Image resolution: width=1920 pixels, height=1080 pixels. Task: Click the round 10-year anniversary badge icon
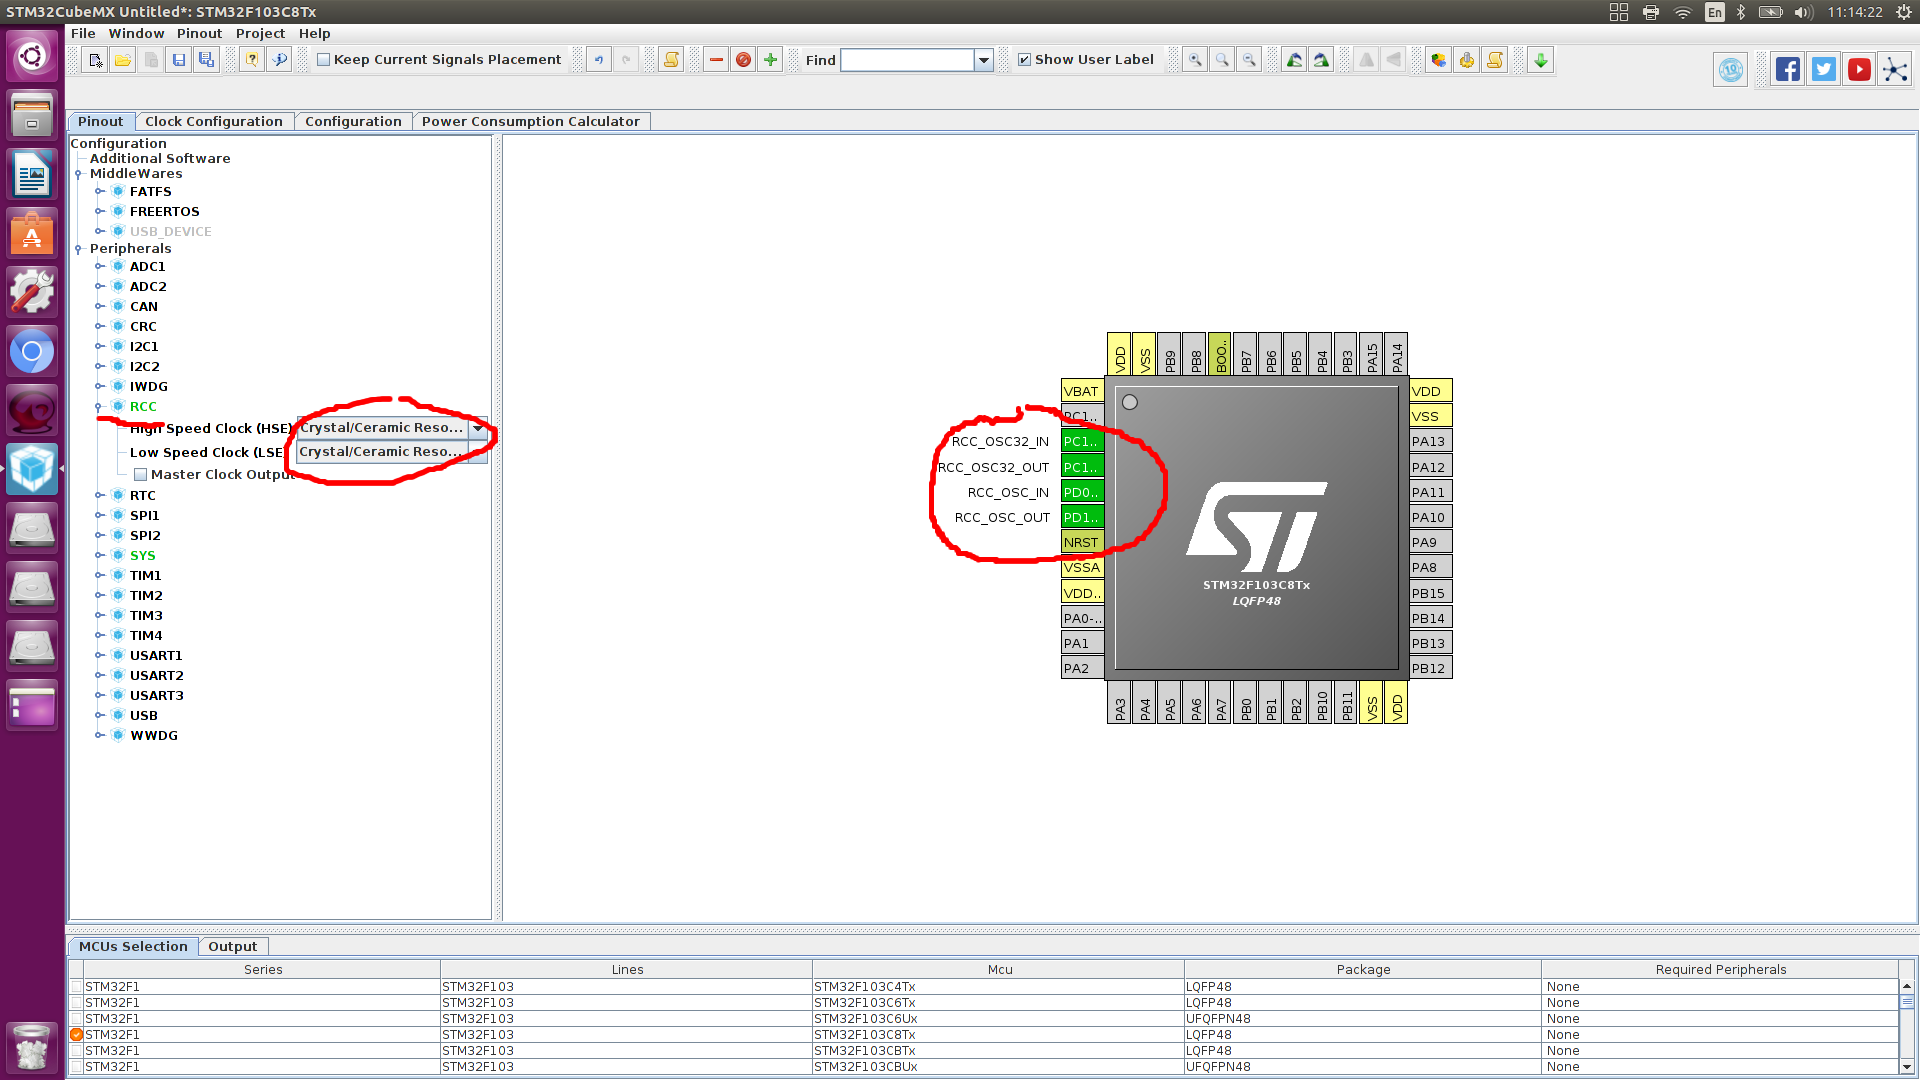tap(1731, 69)
